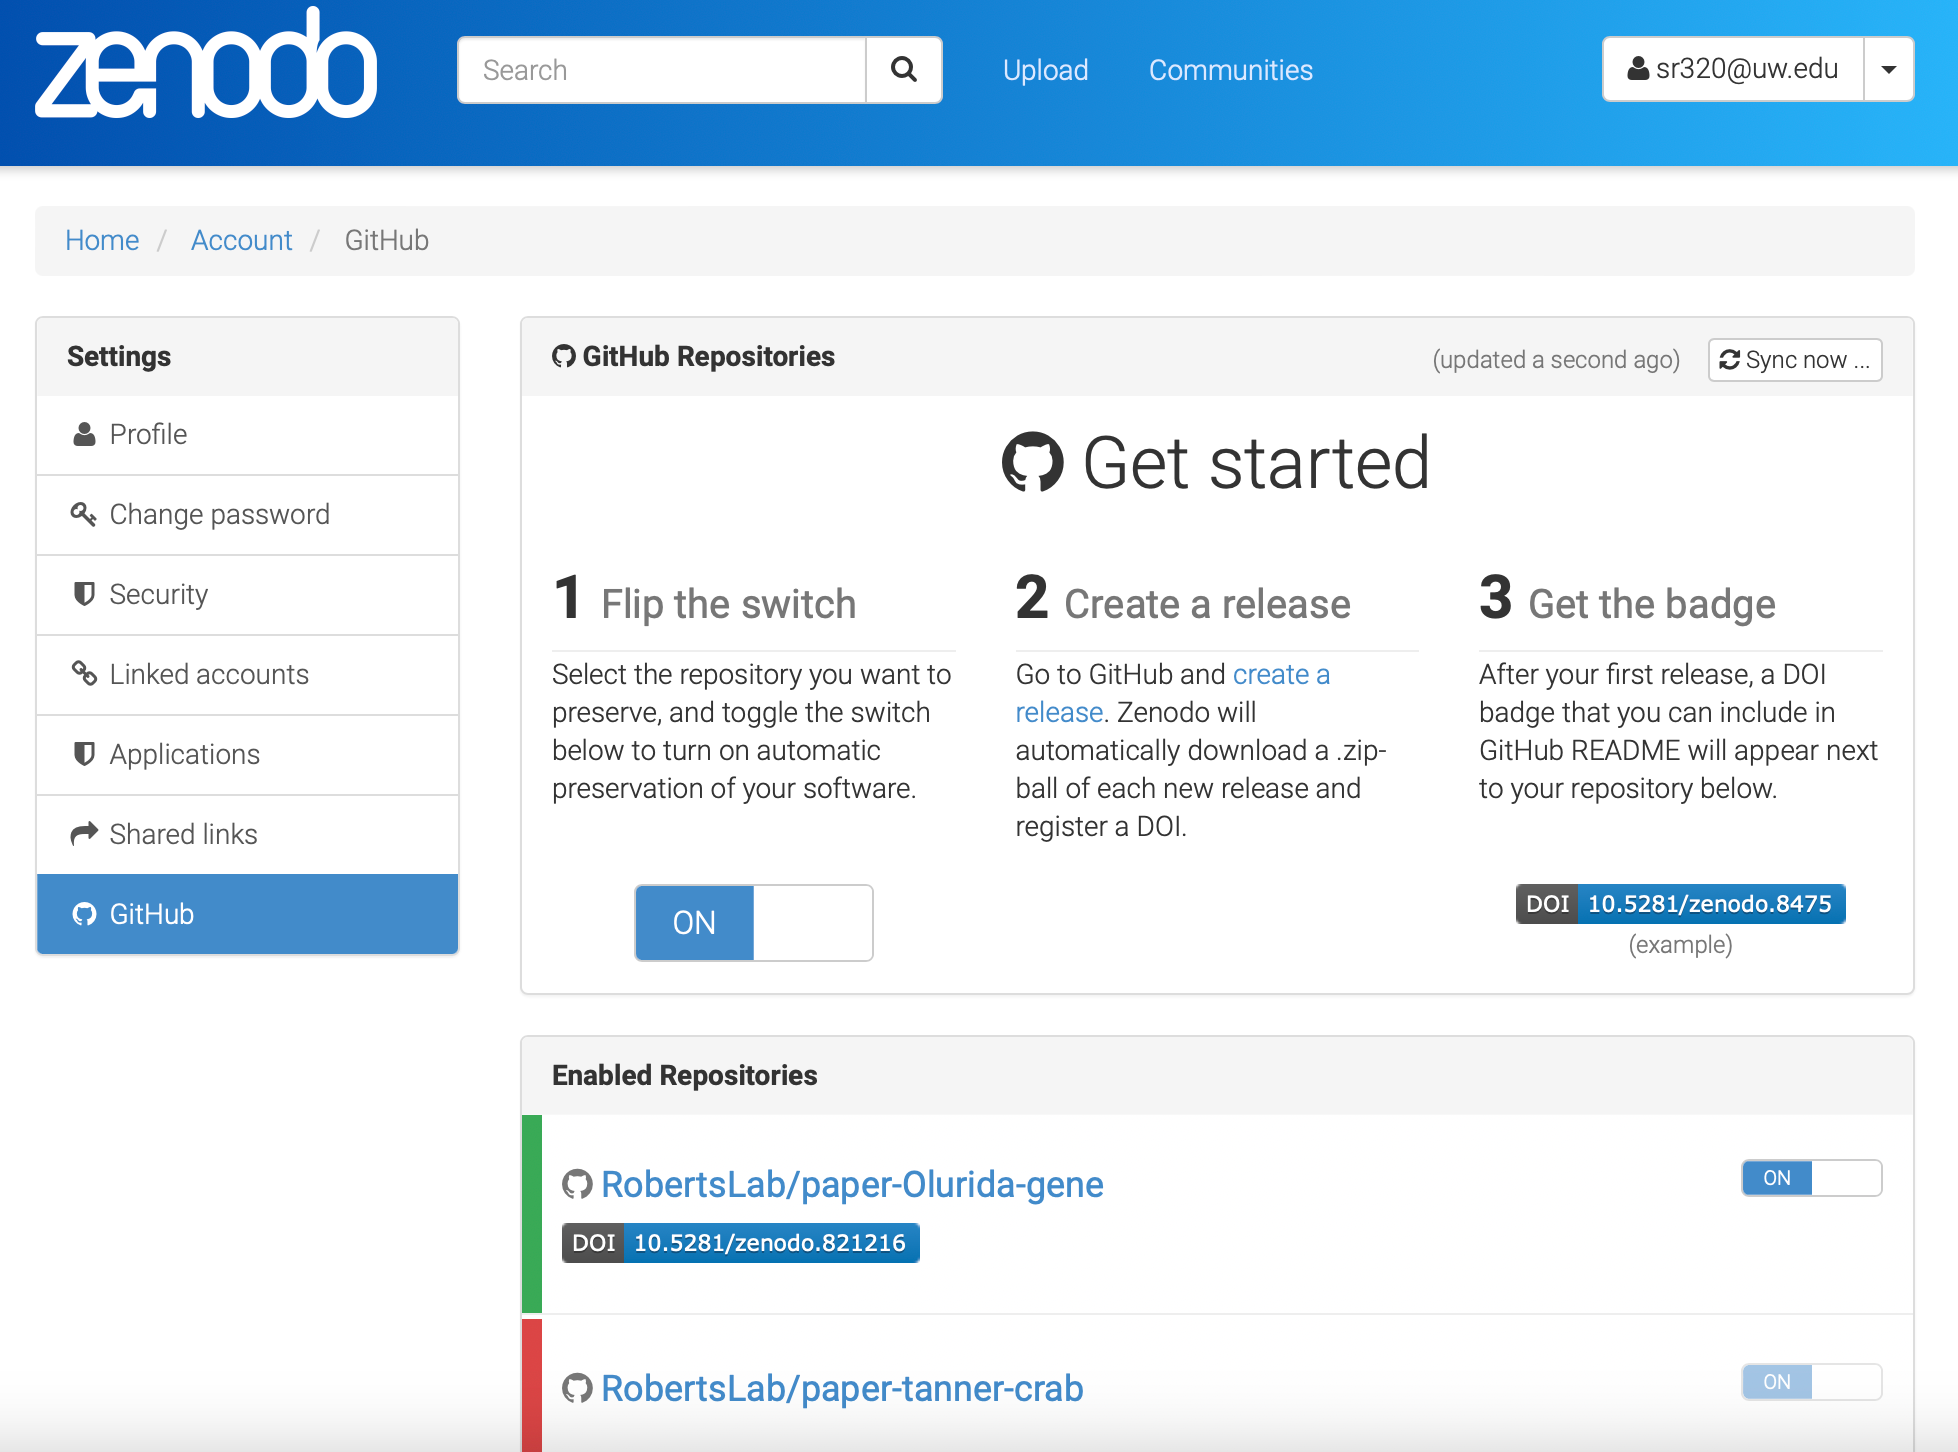
Task: Click the Change password key icon
Action: point(84,514)
